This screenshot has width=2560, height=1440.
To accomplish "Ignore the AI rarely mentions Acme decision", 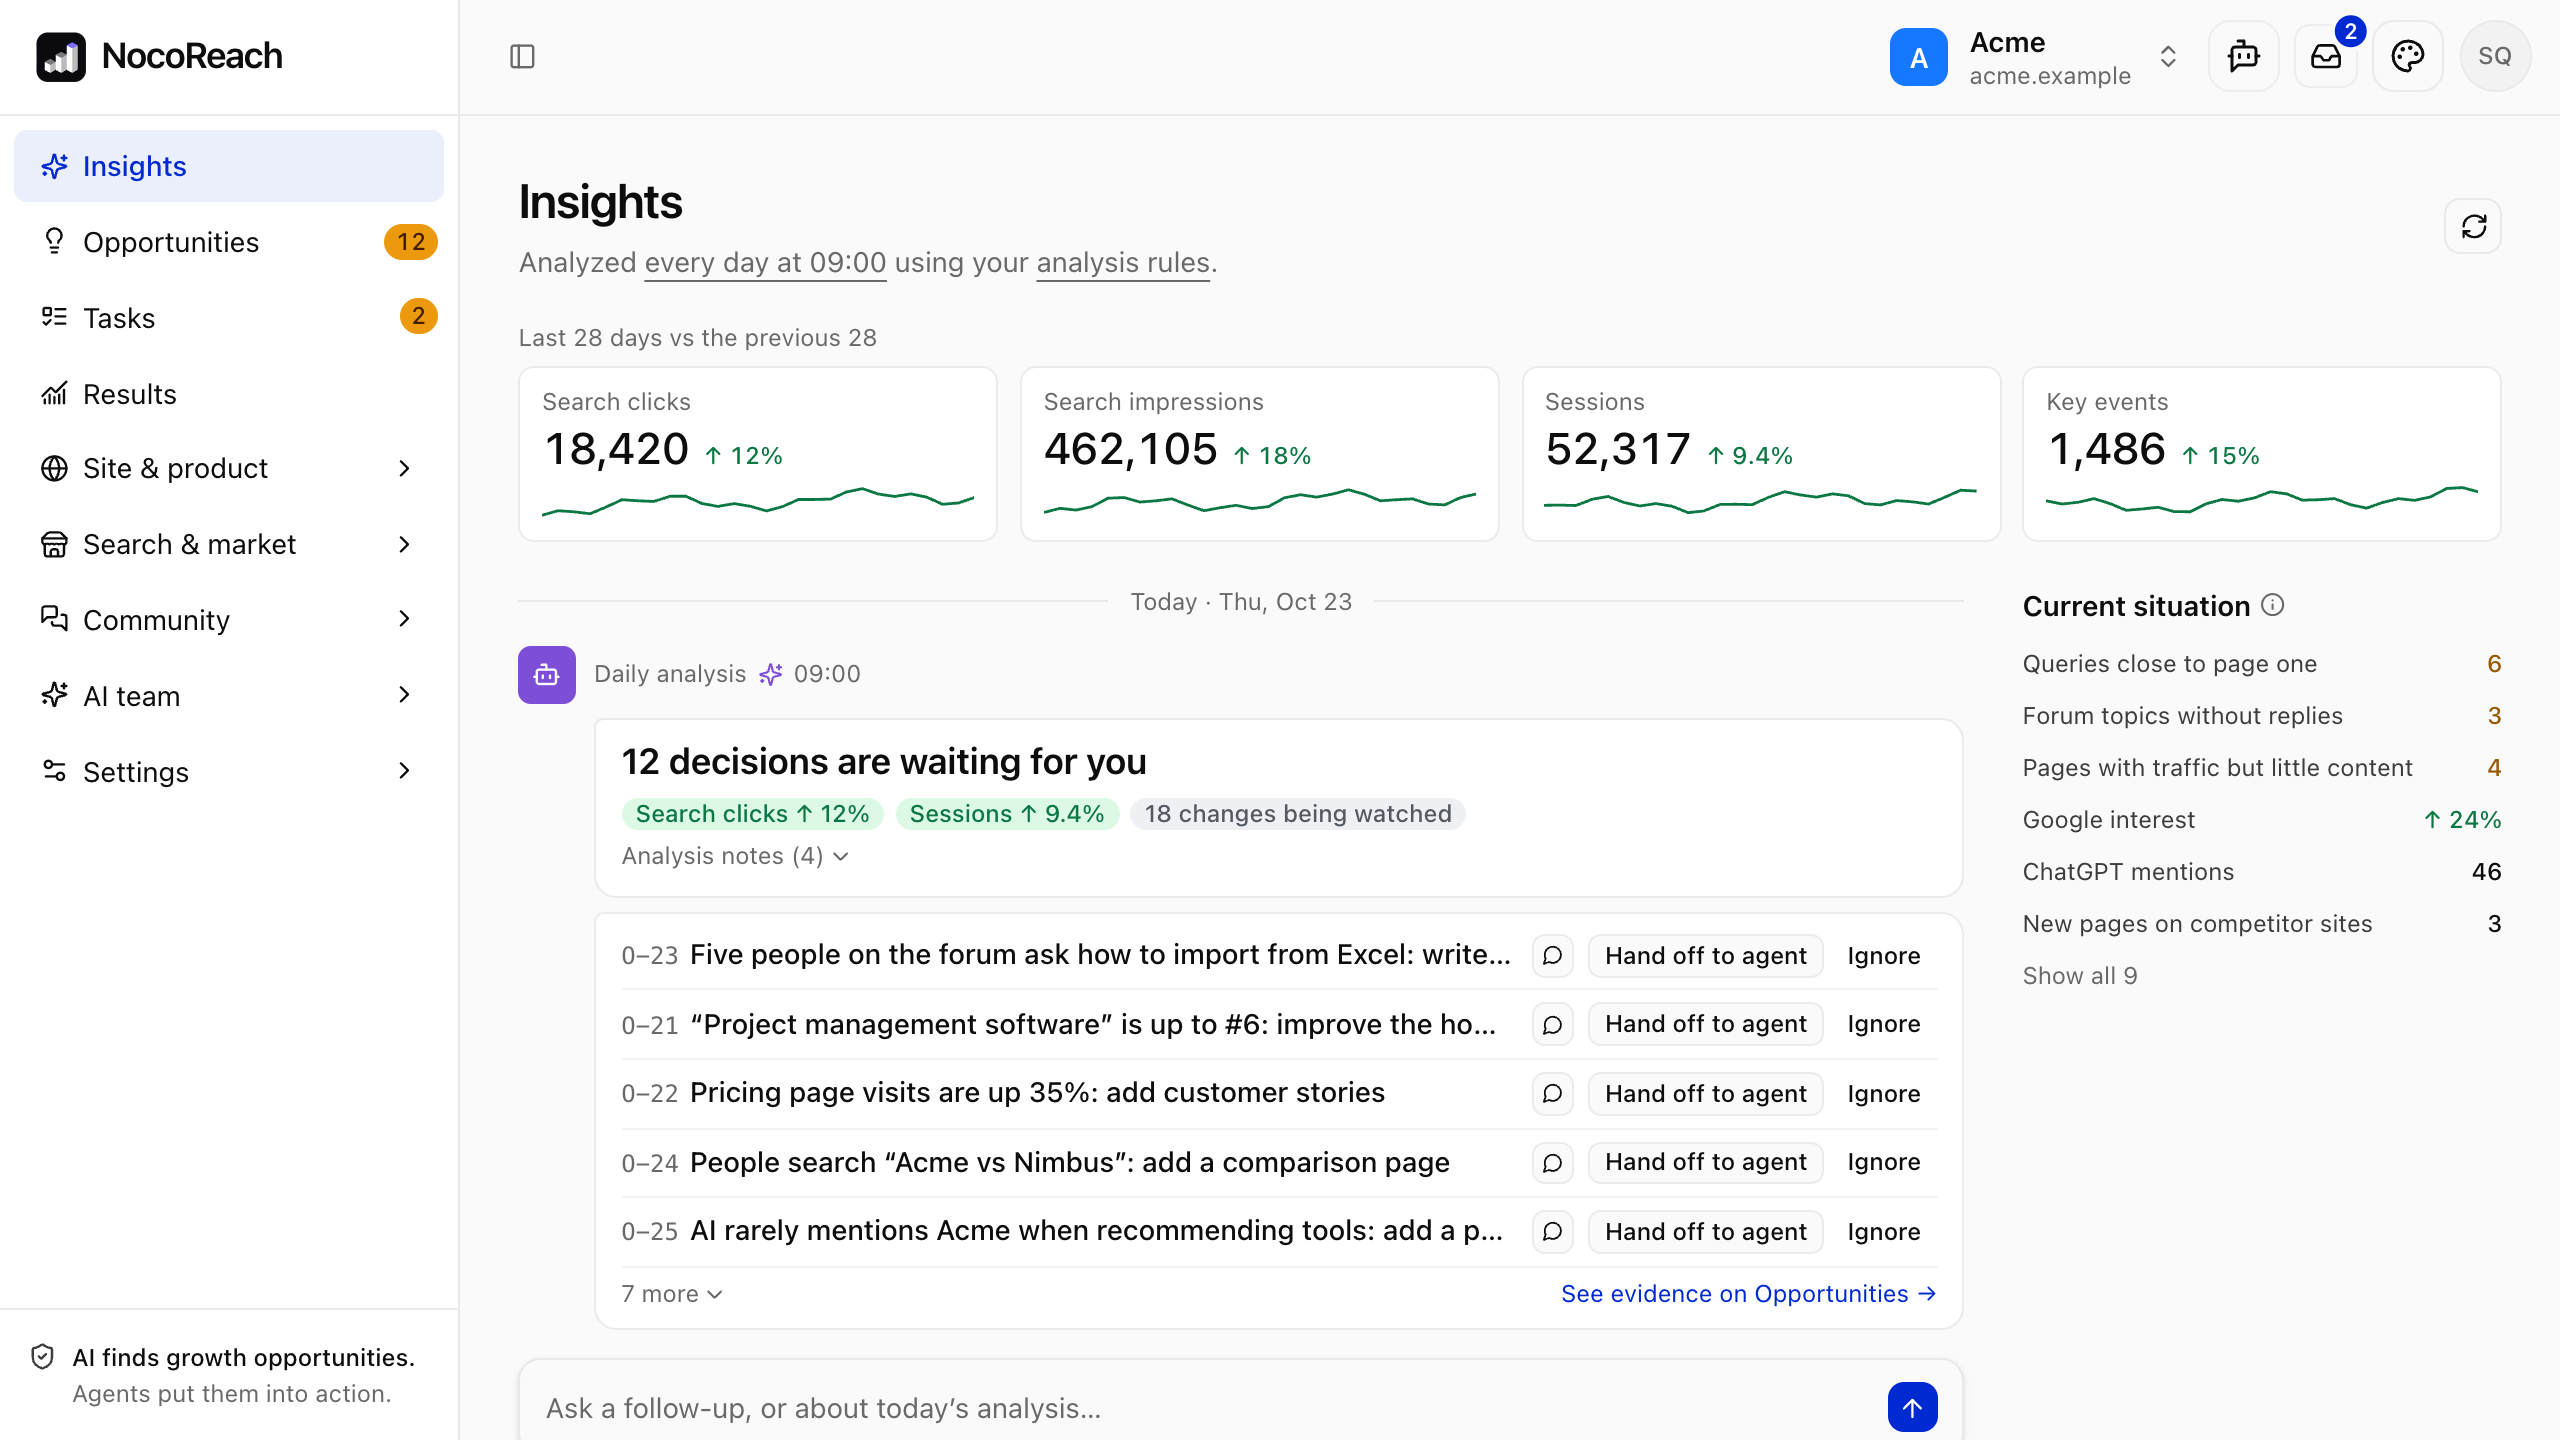I will point(1884,1231).
